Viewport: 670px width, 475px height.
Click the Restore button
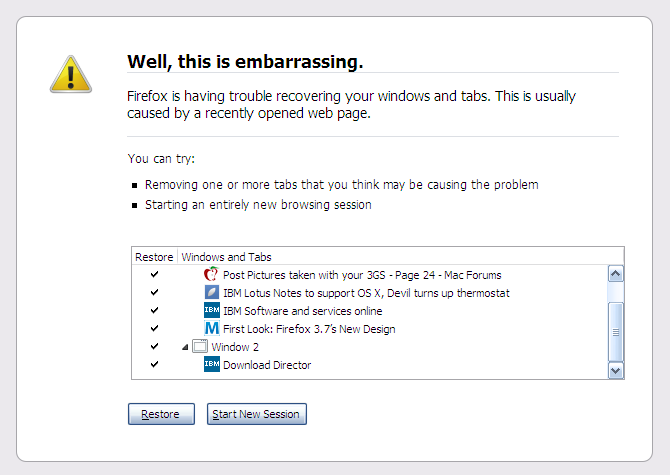(x=161, y=414)
